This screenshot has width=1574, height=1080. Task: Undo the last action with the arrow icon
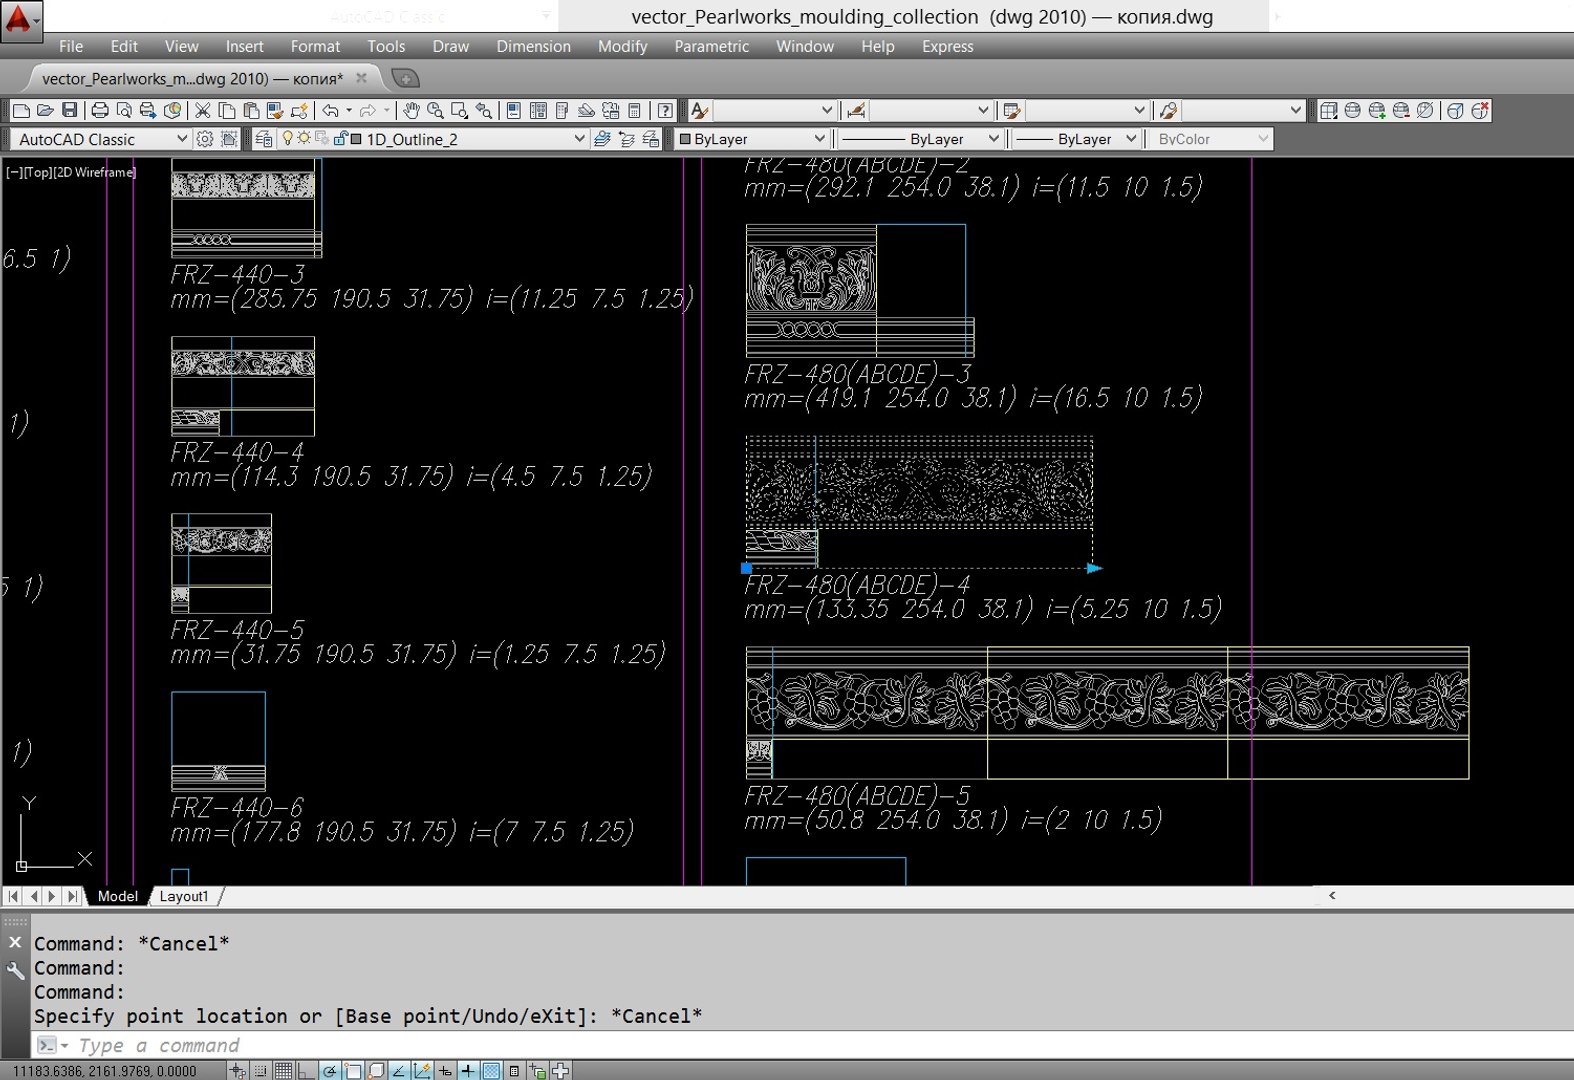click(x=330, y=110)
